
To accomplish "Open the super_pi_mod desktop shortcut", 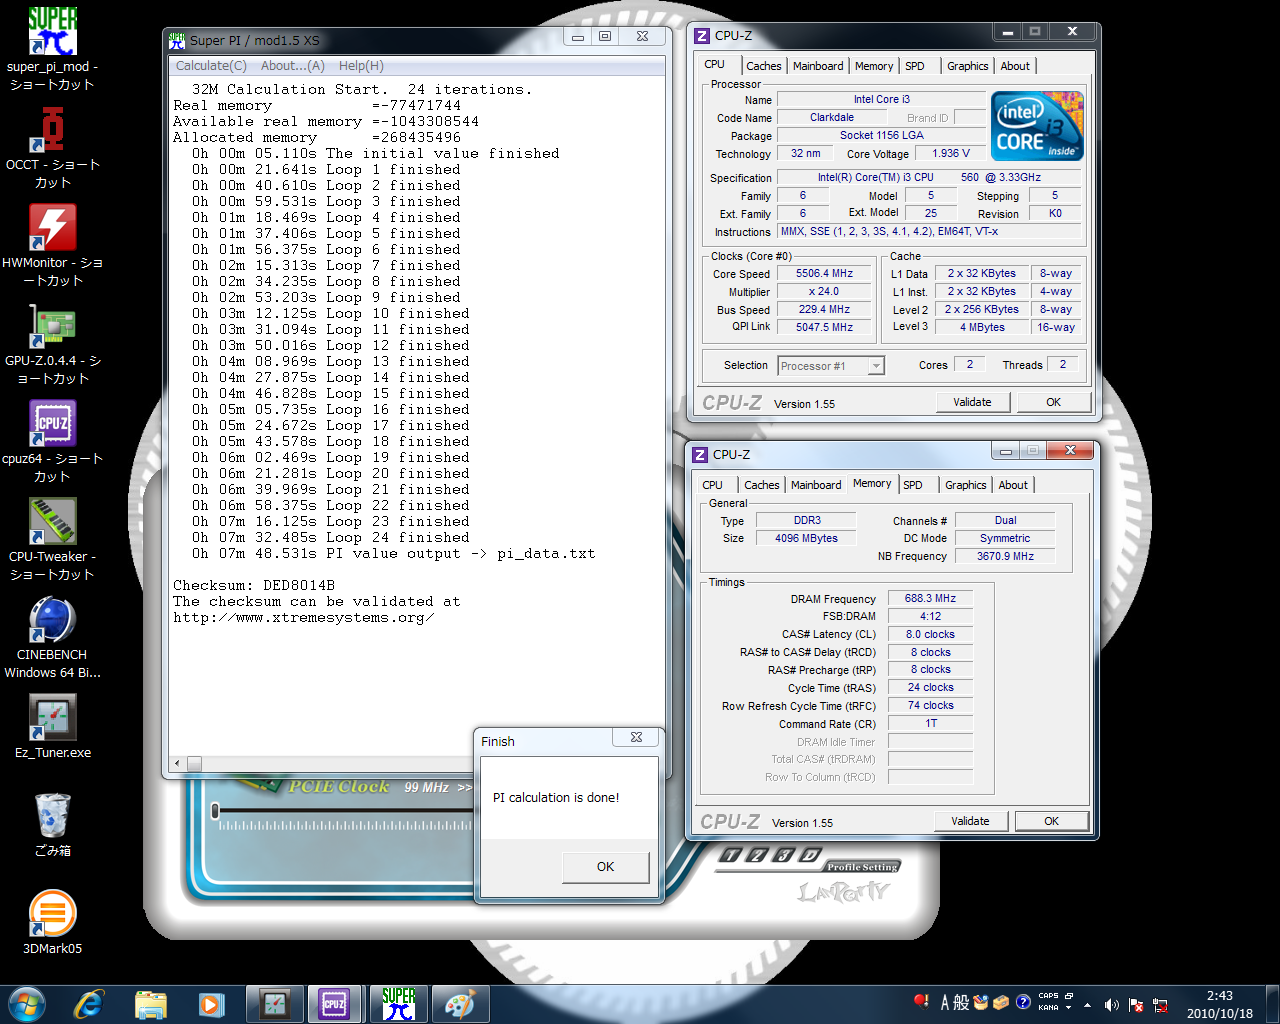I will (52, 50).
